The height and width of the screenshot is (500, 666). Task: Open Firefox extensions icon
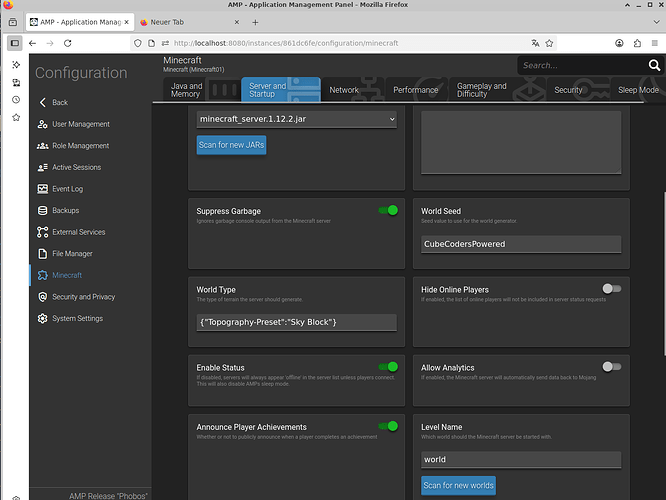(637, 43)
